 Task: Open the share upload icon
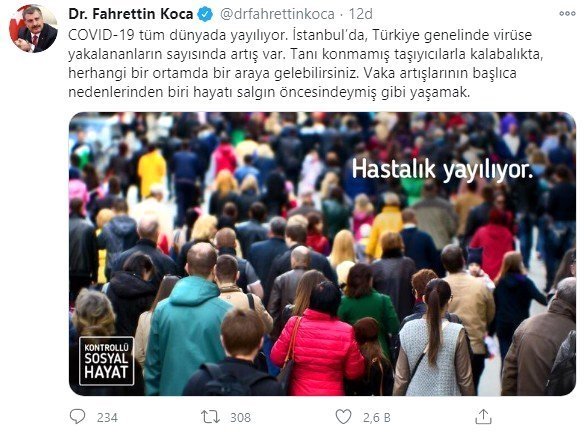483,417
